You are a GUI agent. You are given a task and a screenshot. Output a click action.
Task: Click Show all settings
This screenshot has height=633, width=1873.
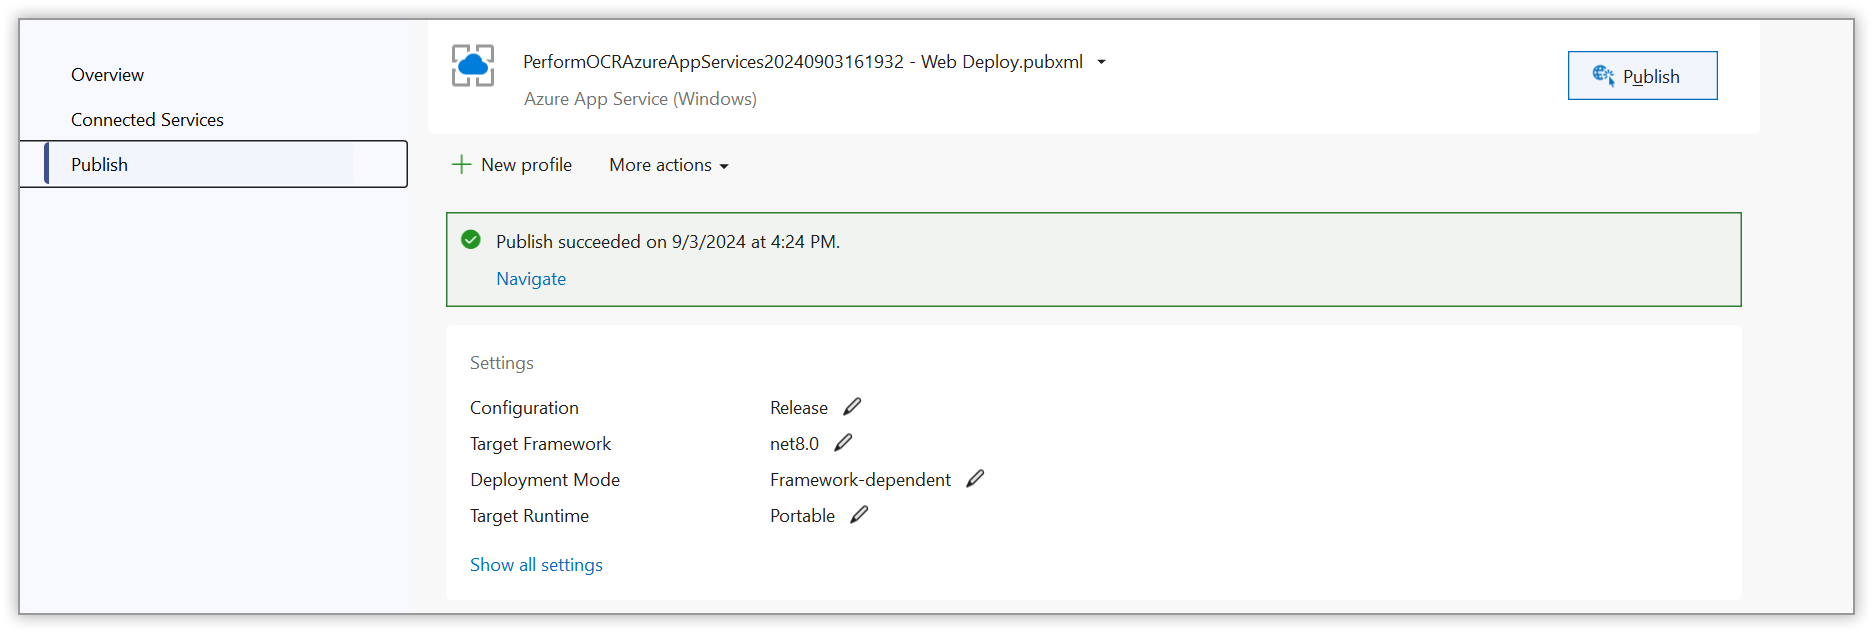(x=536, y=564)
